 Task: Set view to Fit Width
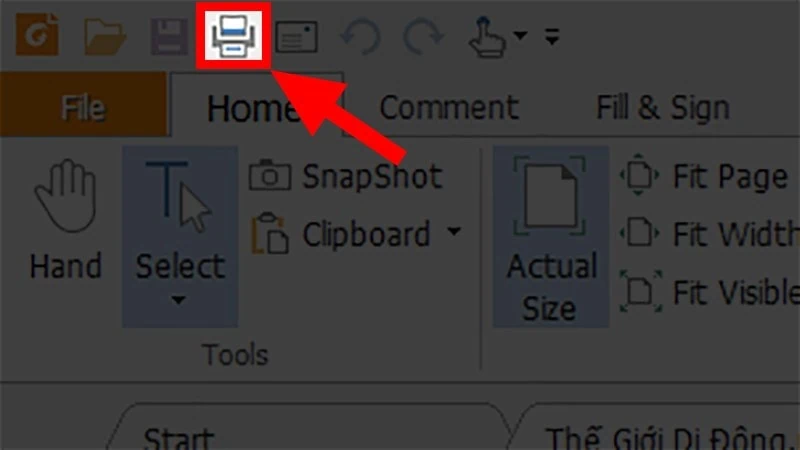tap(709, 234)
